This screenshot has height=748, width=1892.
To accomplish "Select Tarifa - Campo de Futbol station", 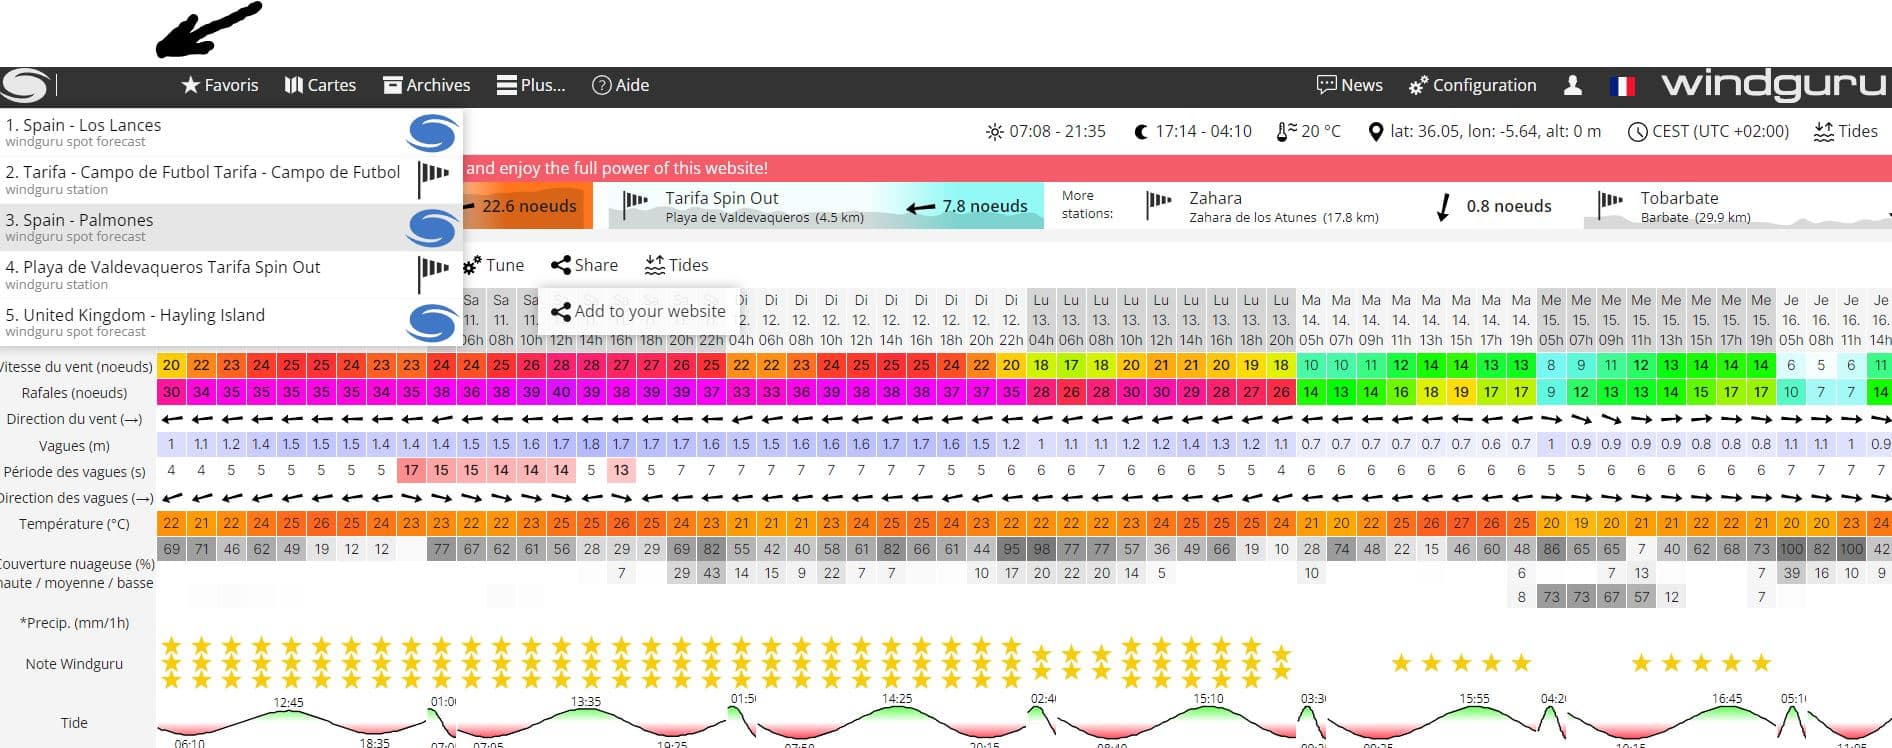I will pos(231,180).
